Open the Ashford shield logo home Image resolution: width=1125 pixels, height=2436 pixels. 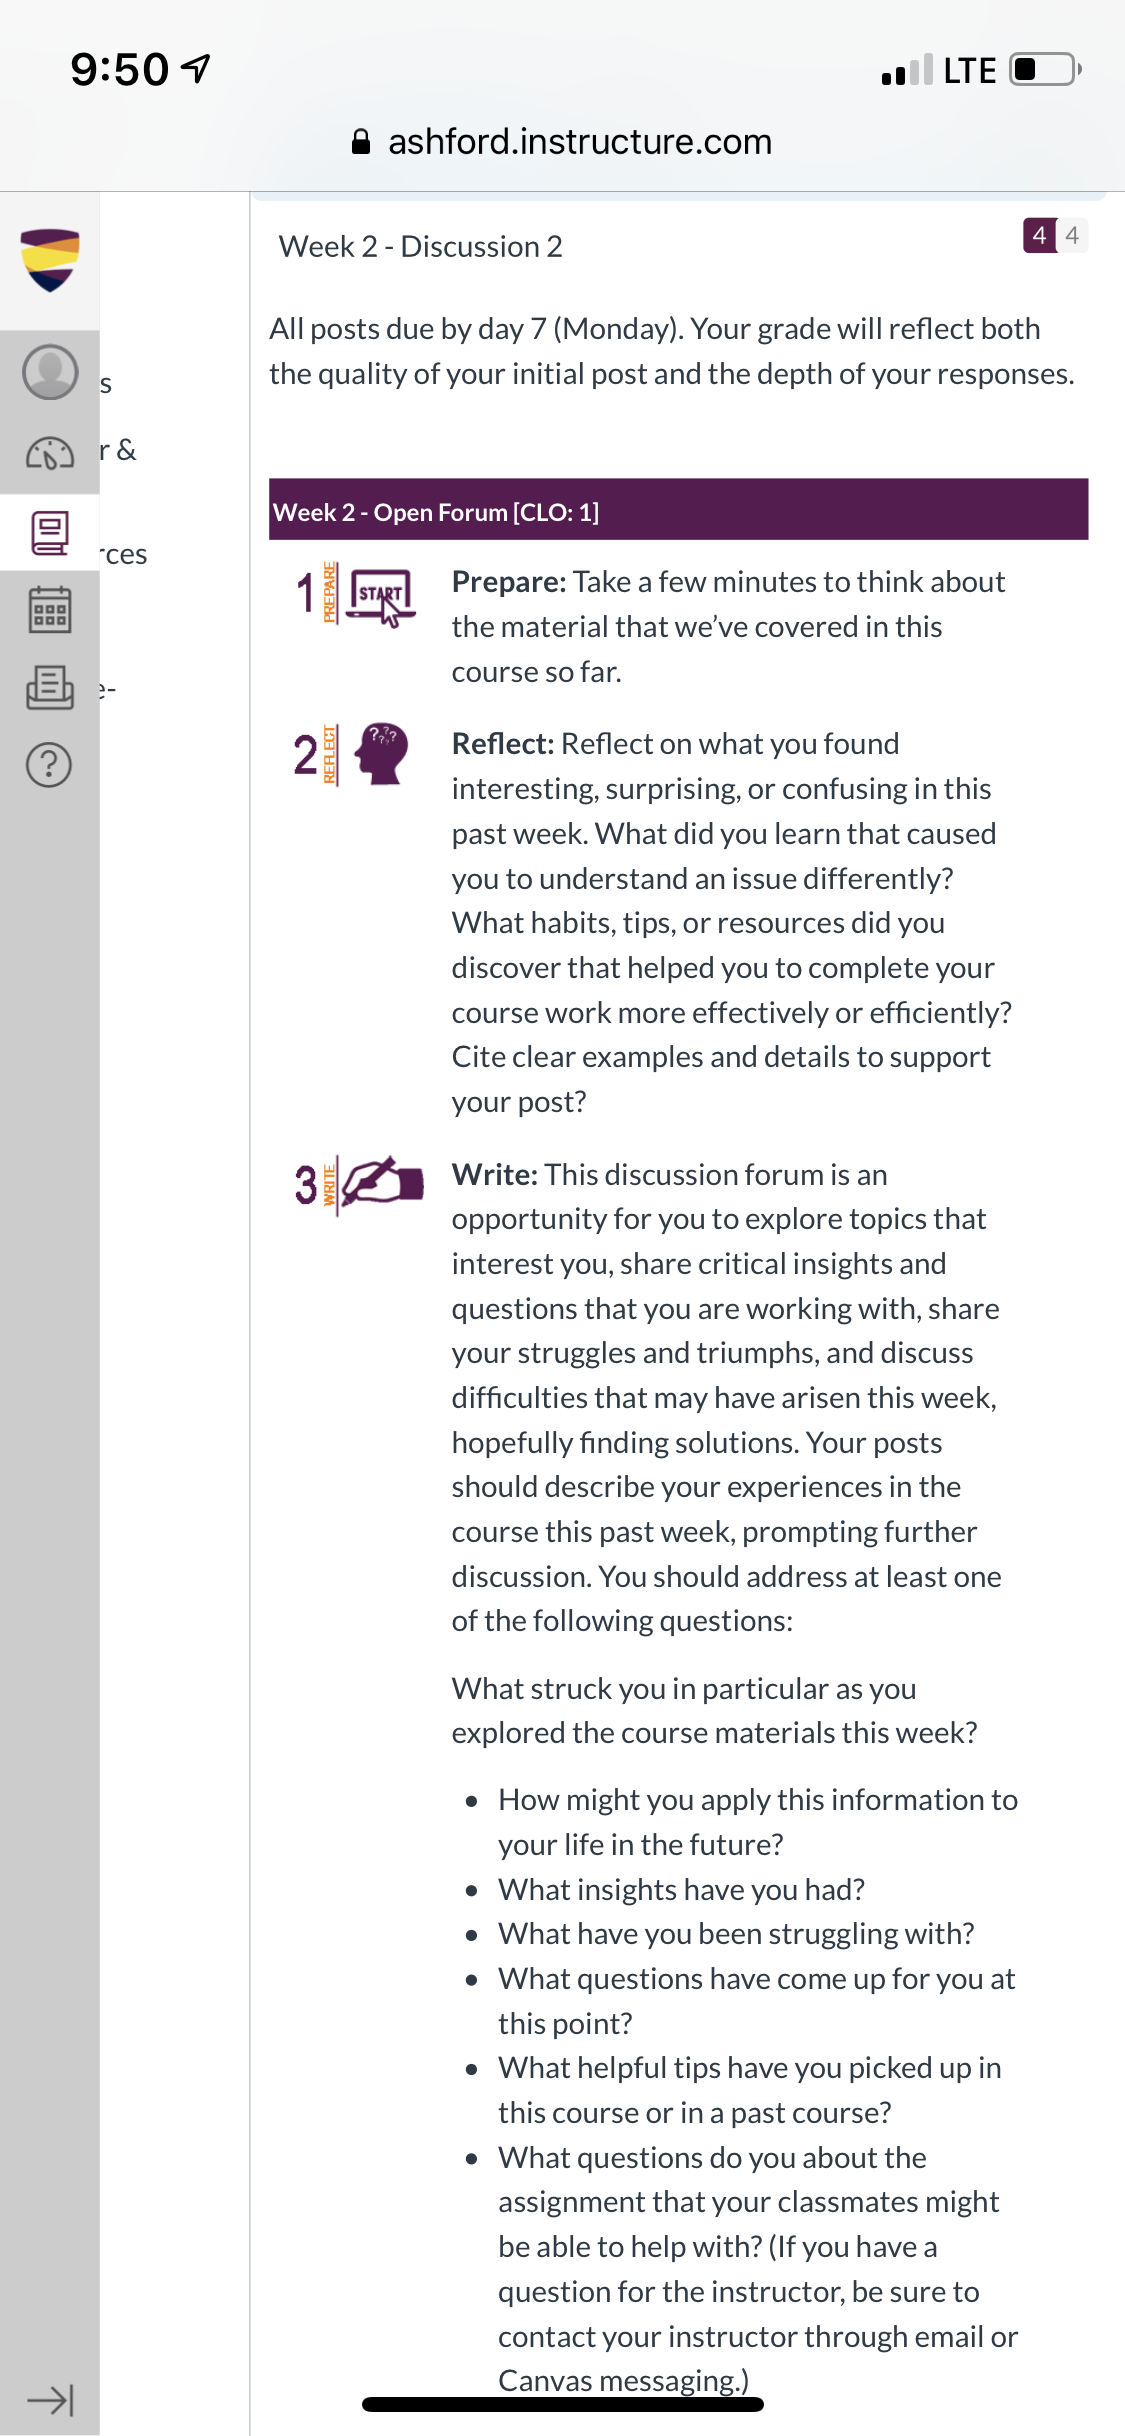pyautogui.click(x=49, y=260)
